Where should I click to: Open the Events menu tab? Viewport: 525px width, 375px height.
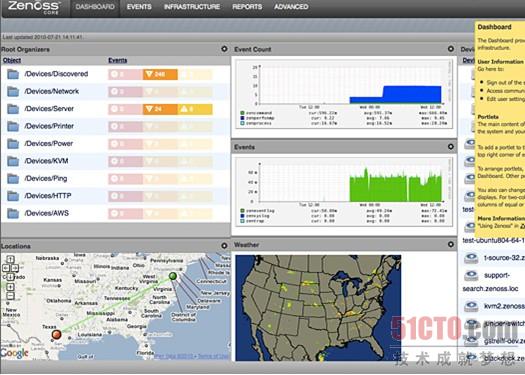(x=139, y=7)
